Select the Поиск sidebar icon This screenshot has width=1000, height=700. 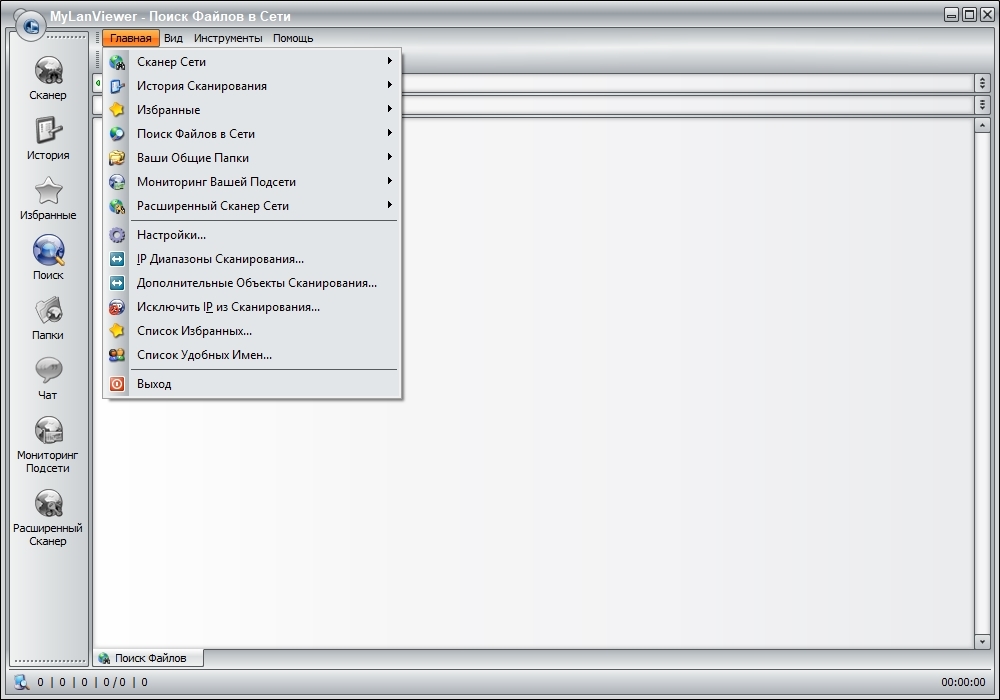tap(48, 251)
